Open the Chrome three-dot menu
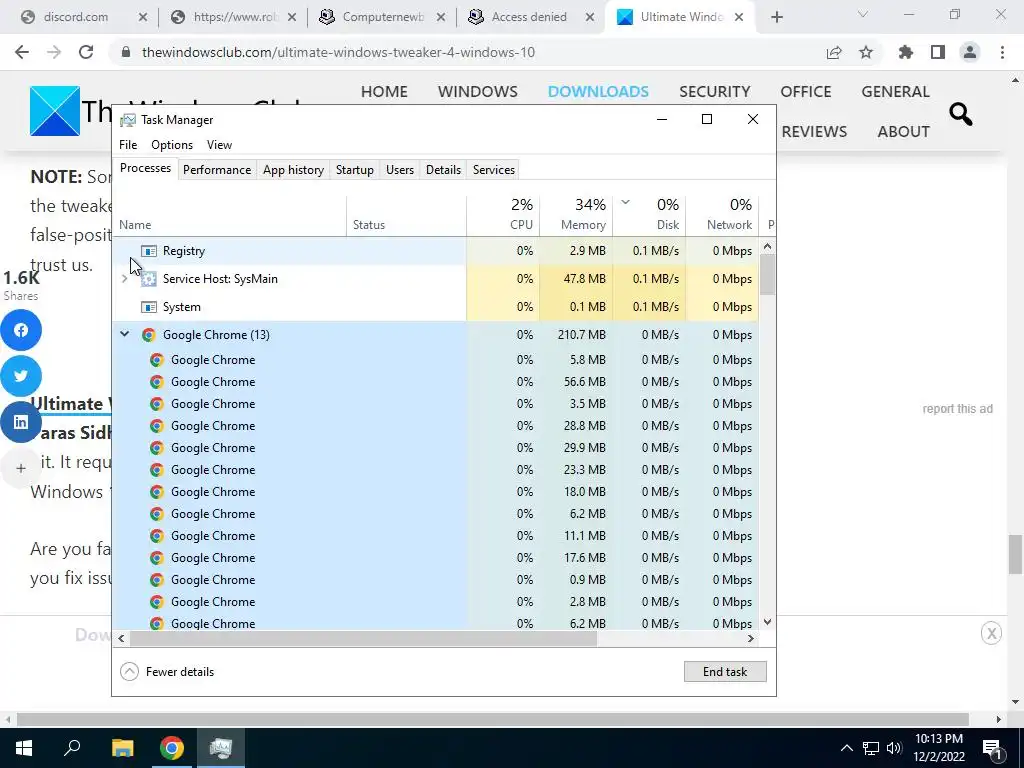The width and height of the screenshot is (1024, 768). point(1002,52)
